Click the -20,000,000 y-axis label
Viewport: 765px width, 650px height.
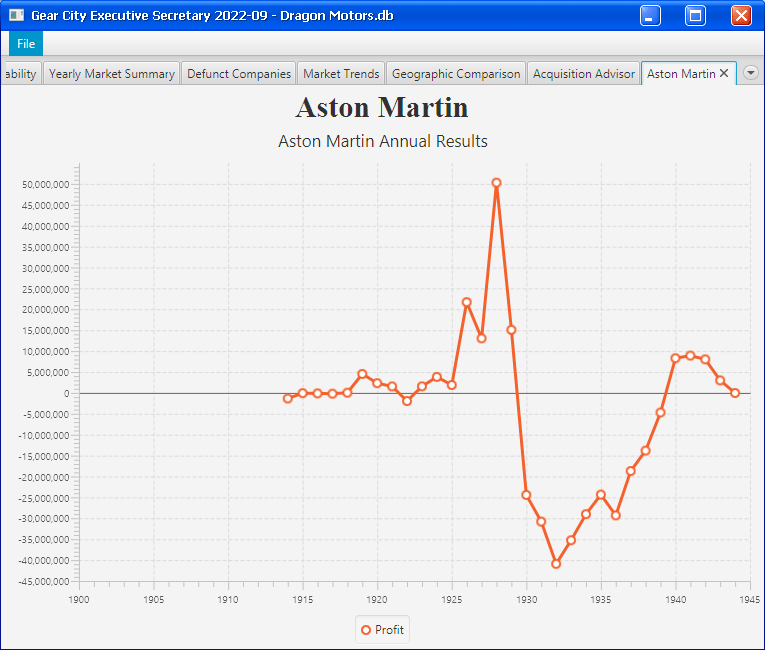click(44, 477)
